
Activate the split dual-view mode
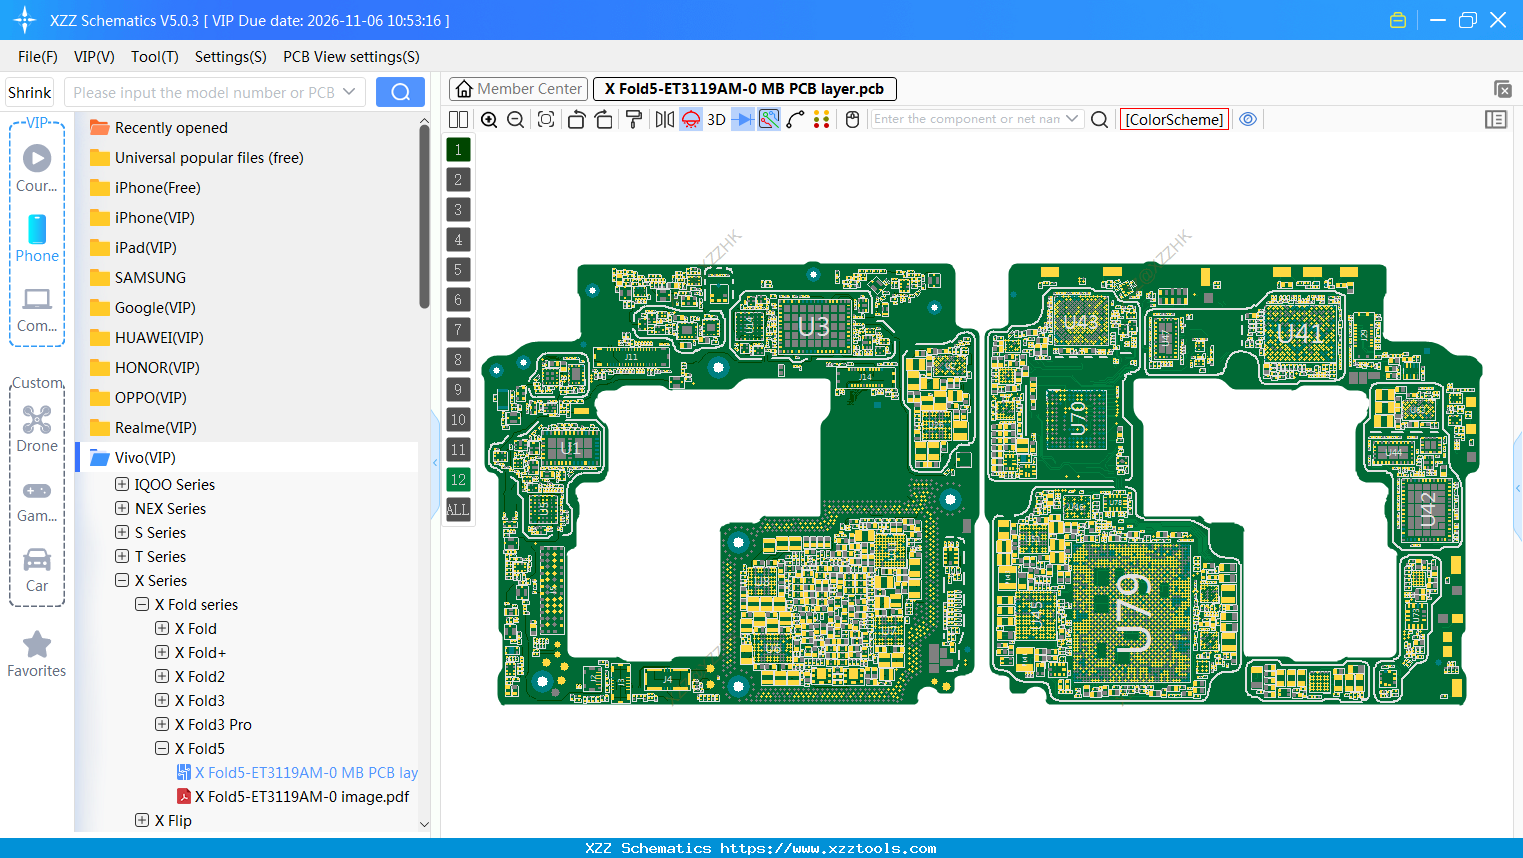pos(457,119)
